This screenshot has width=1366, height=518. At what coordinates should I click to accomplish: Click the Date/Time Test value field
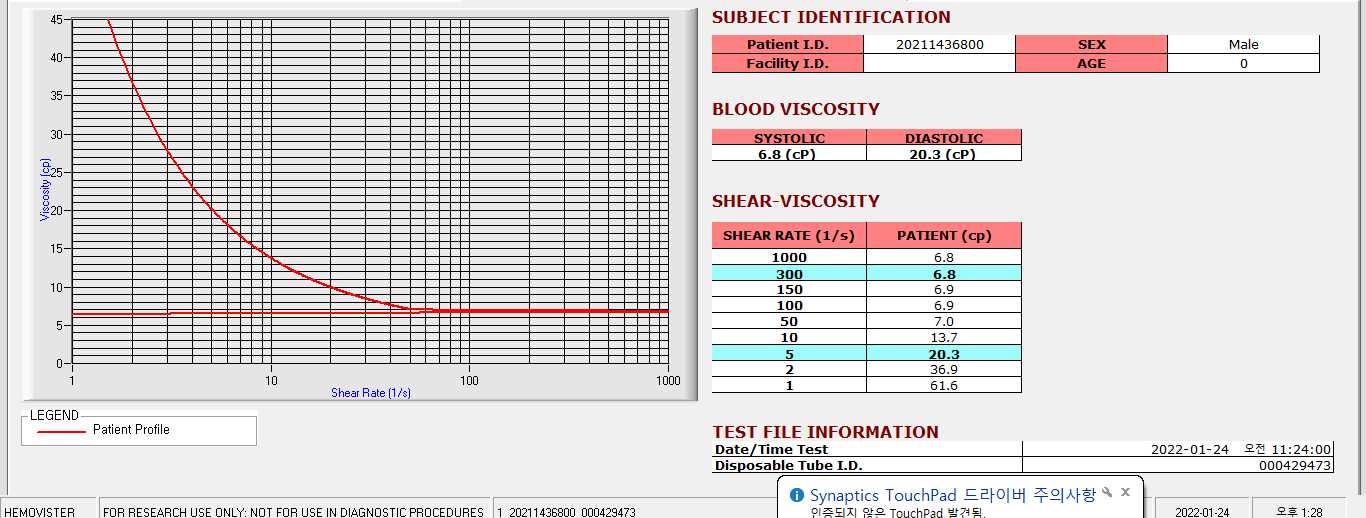click(1178, 450)
